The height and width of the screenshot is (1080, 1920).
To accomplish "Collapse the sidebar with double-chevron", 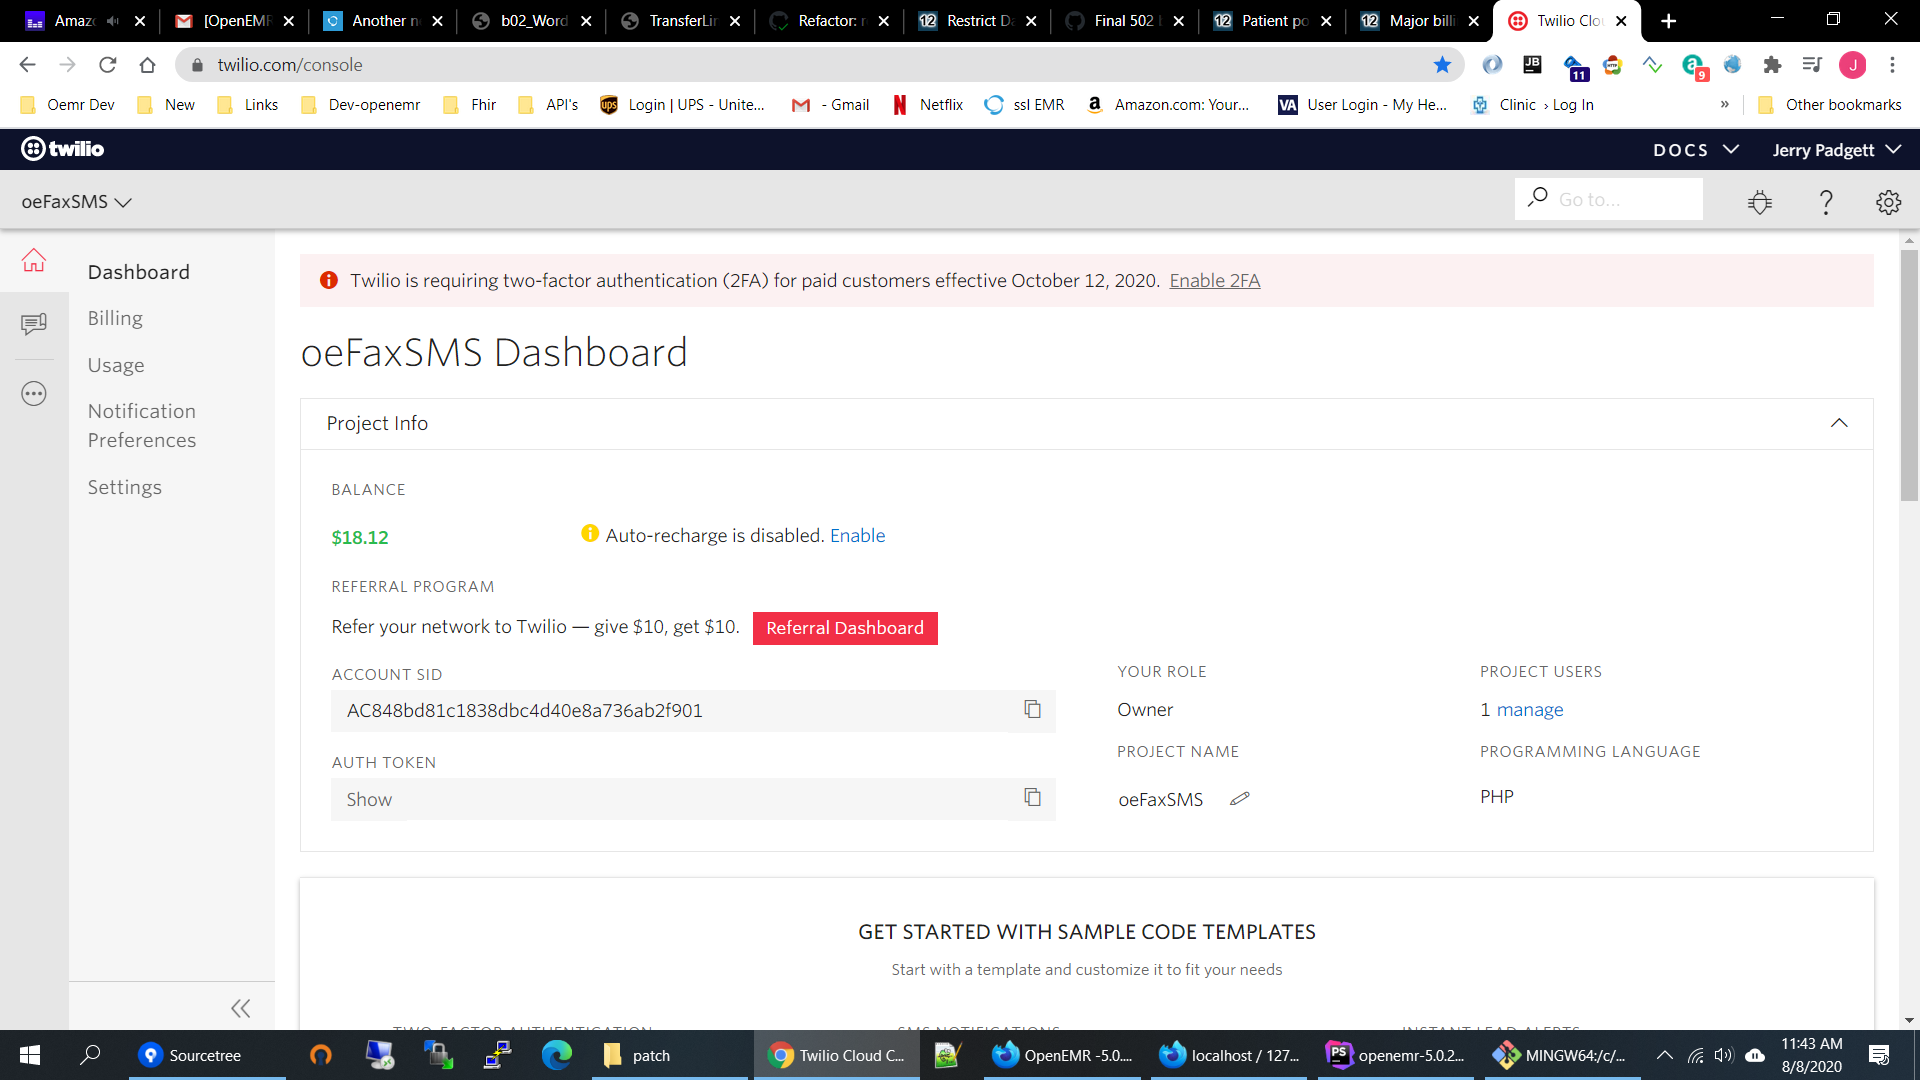I will click(241, 1008).
